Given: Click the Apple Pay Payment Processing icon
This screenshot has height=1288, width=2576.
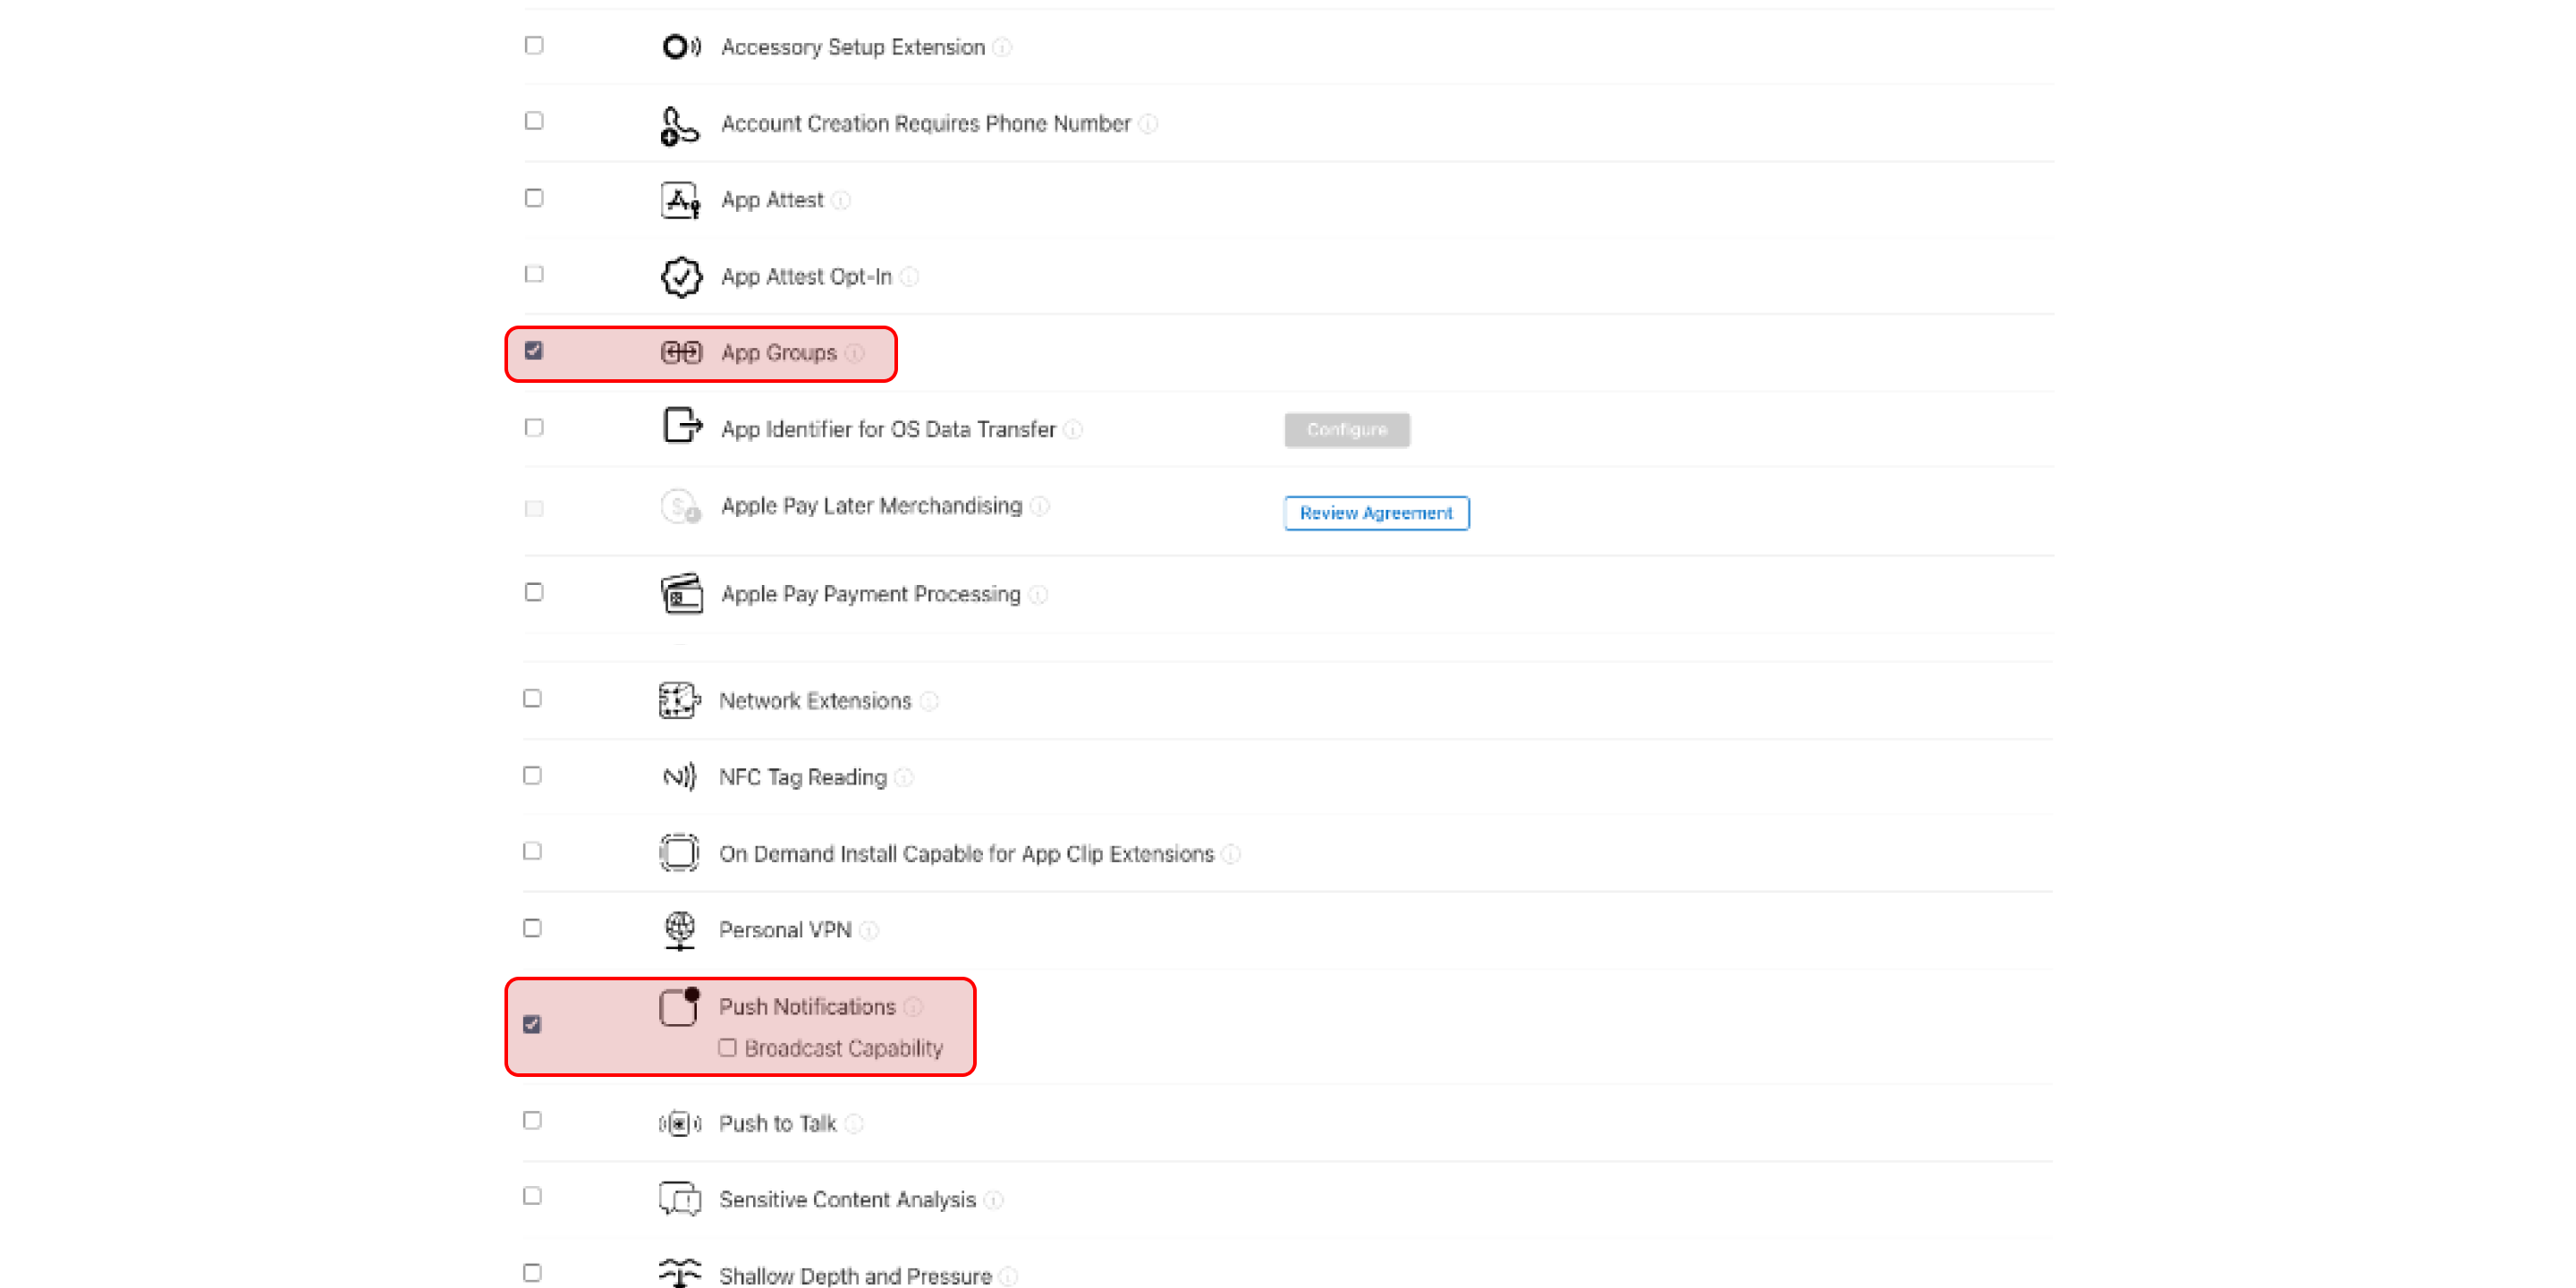Looking at the screenshot, I should [x=681, y=594].
